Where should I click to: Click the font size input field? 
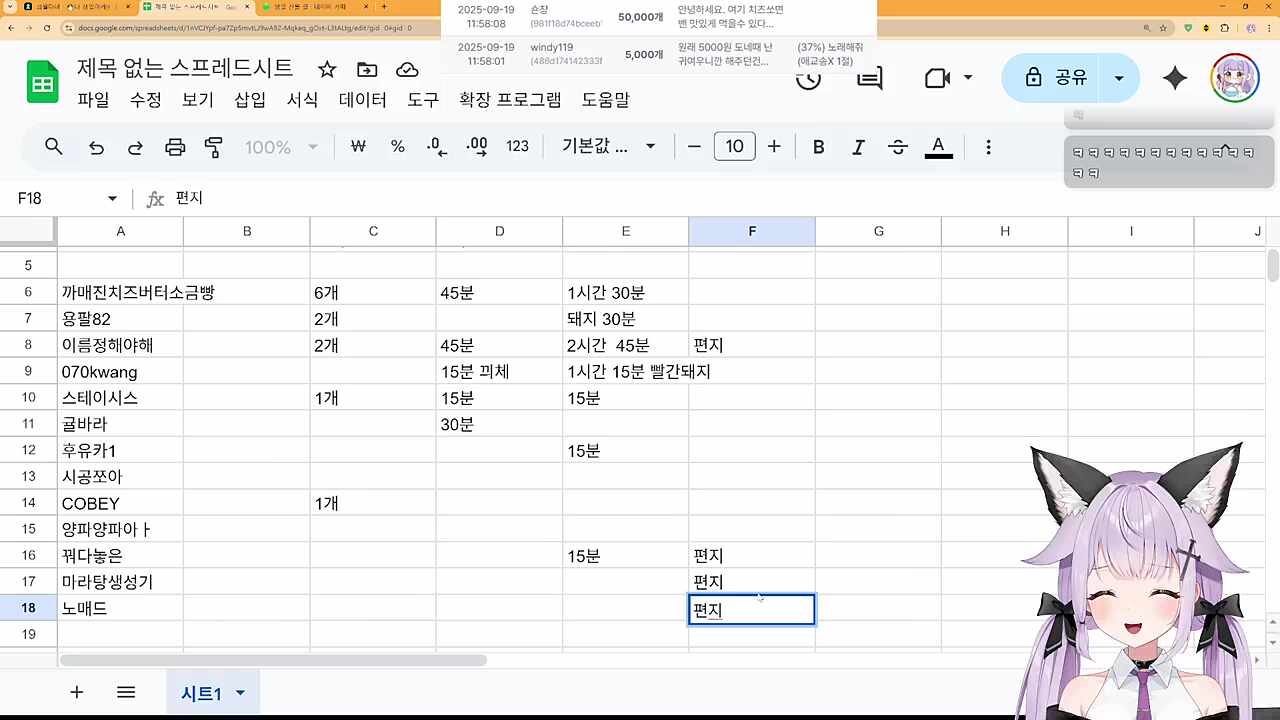pos(734,147)
